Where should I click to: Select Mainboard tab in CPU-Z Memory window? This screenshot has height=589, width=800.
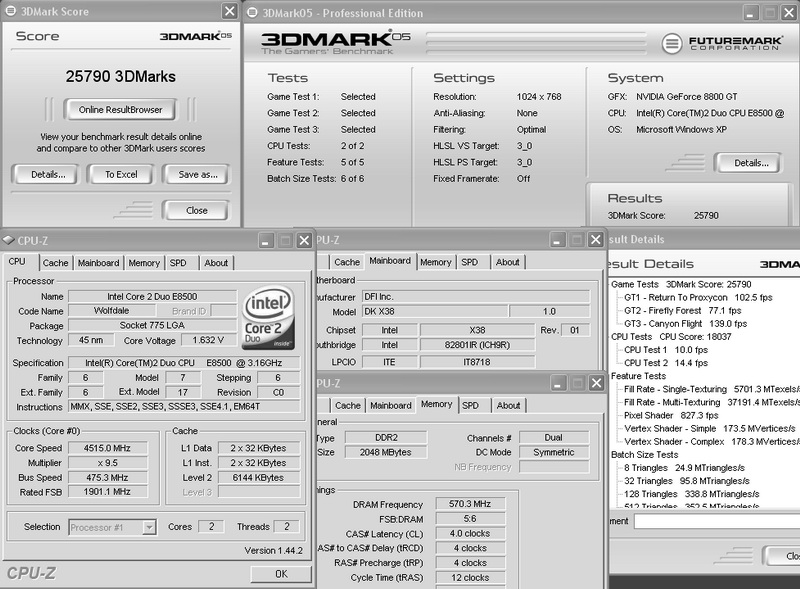click(390, 405)
